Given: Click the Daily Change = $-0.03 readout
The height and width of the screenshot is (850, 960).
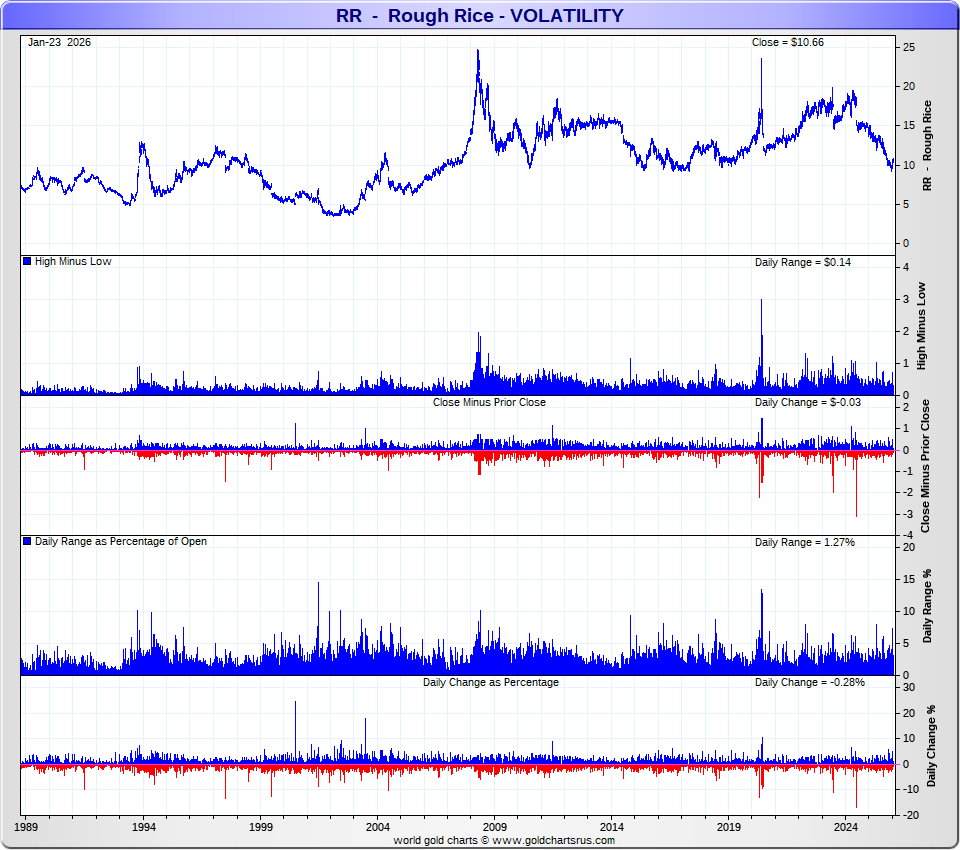Looking at the screenshot, I should coord(807,402).
